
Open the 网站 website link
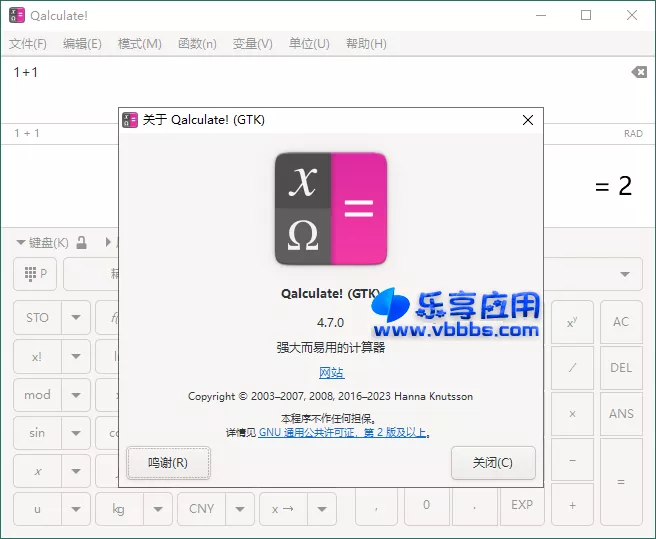point(331,372)
